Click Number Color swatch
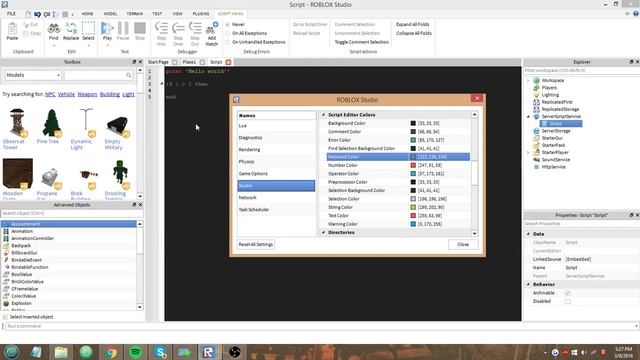The width and height of the screenshot is (640, 360). [x=413, y=165]
